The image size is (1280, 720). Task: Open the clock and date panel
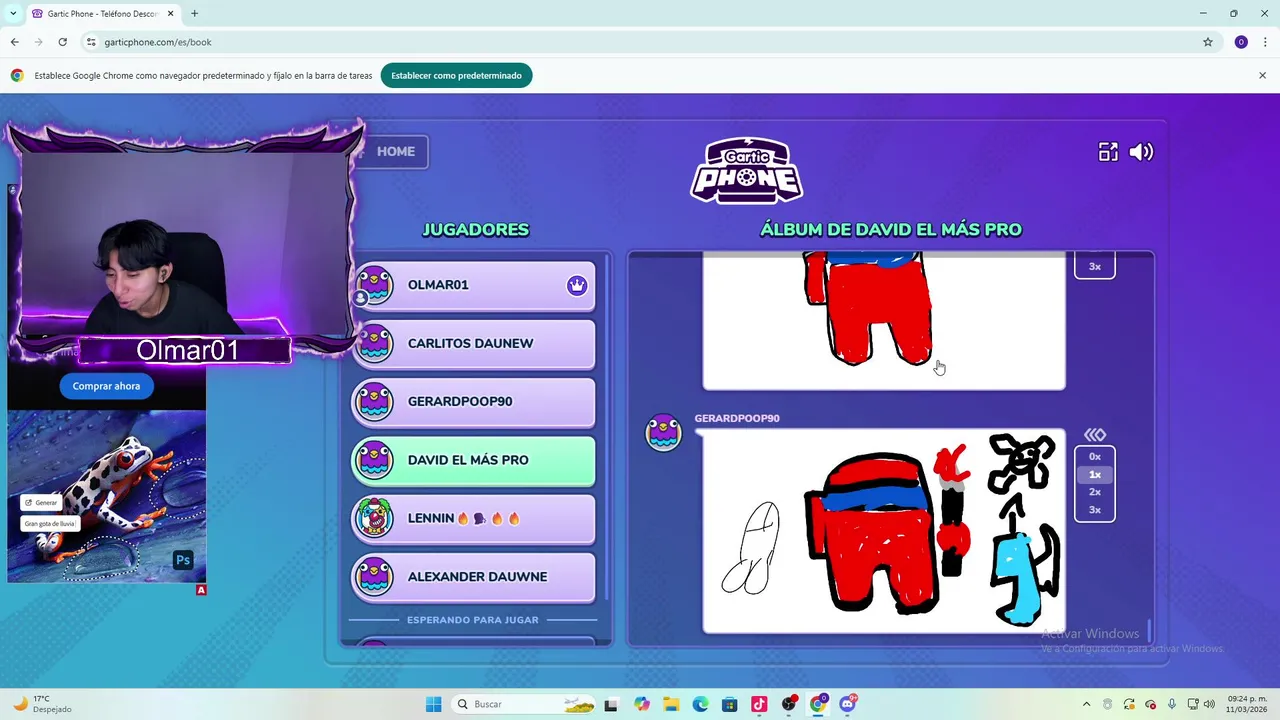point(1247,704)
